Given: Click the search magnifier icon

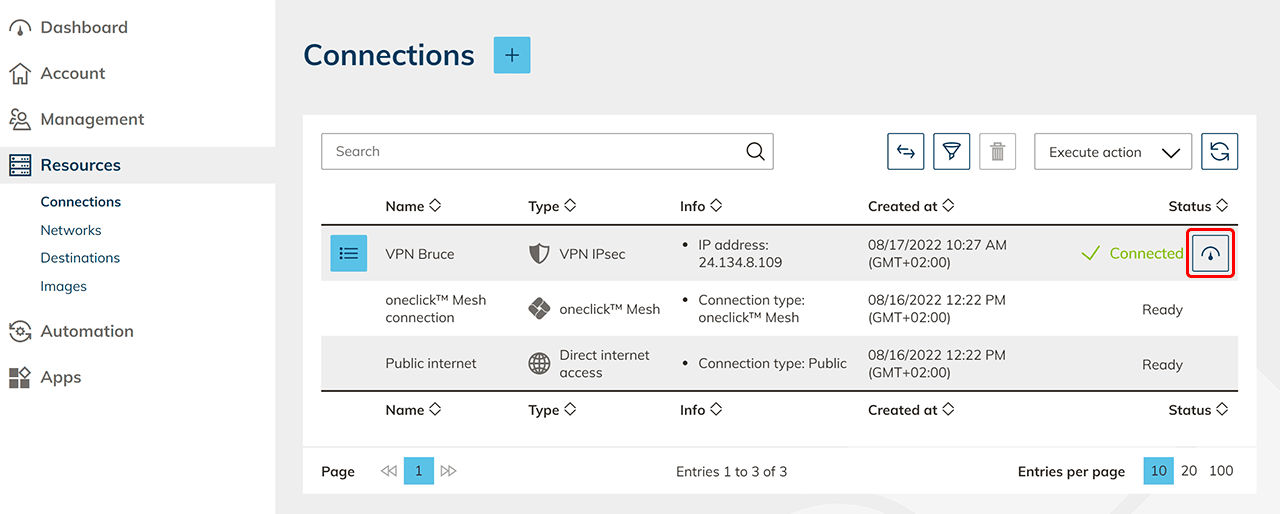Looking at the screenshot, I should [x=756, y=152].
